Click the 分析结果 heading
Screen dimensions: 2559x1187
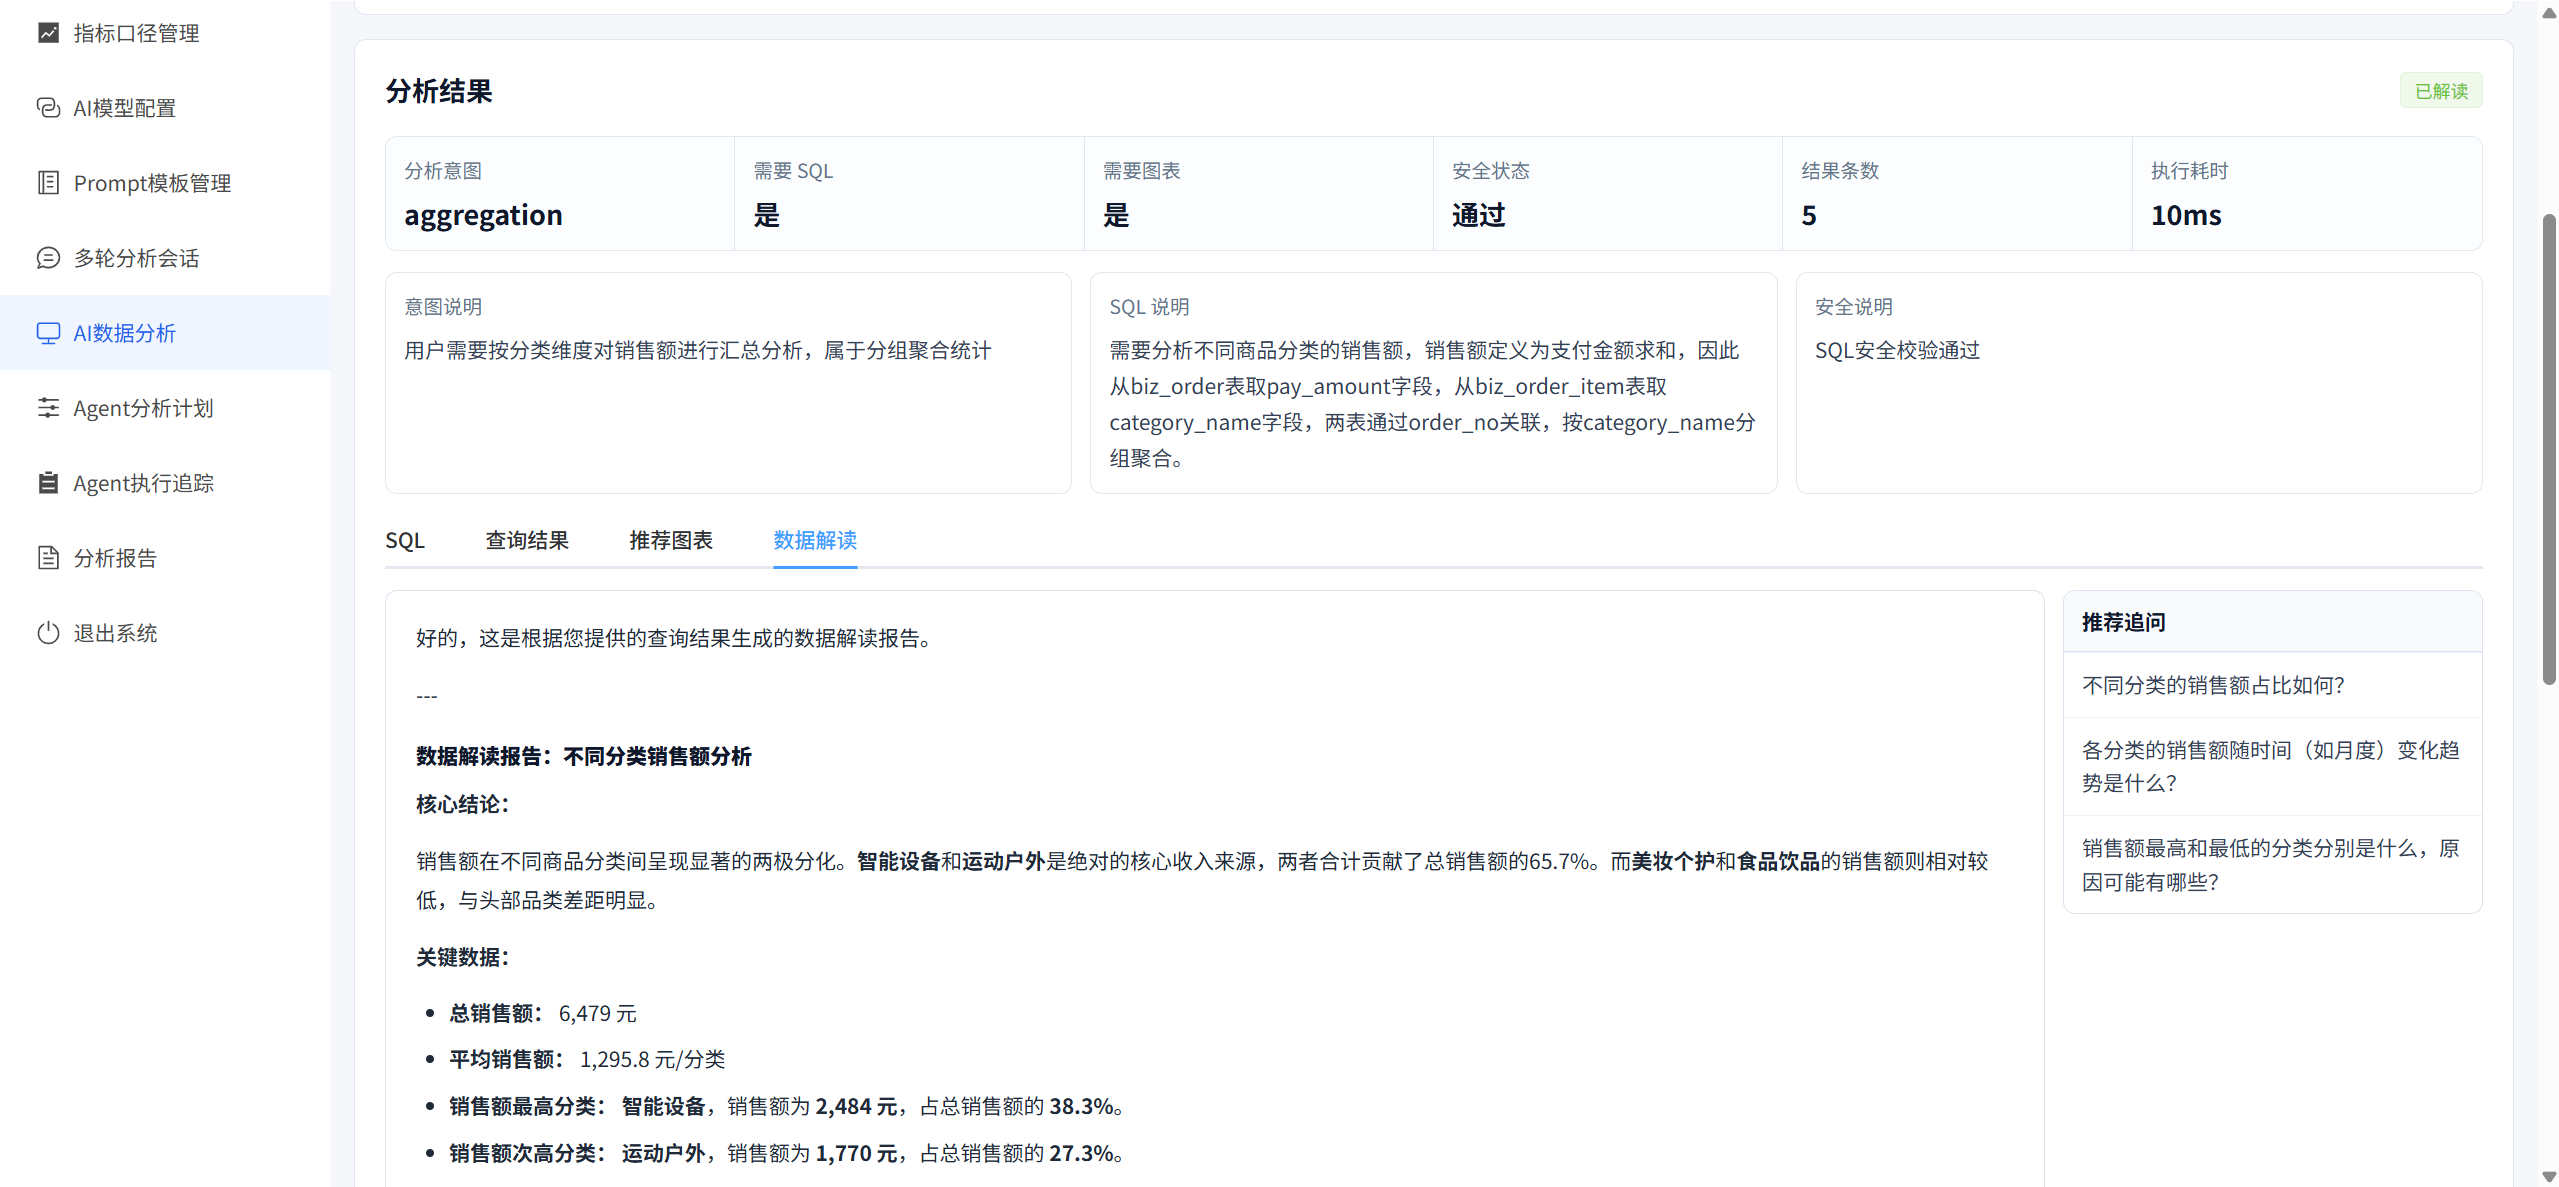(439, 91)
